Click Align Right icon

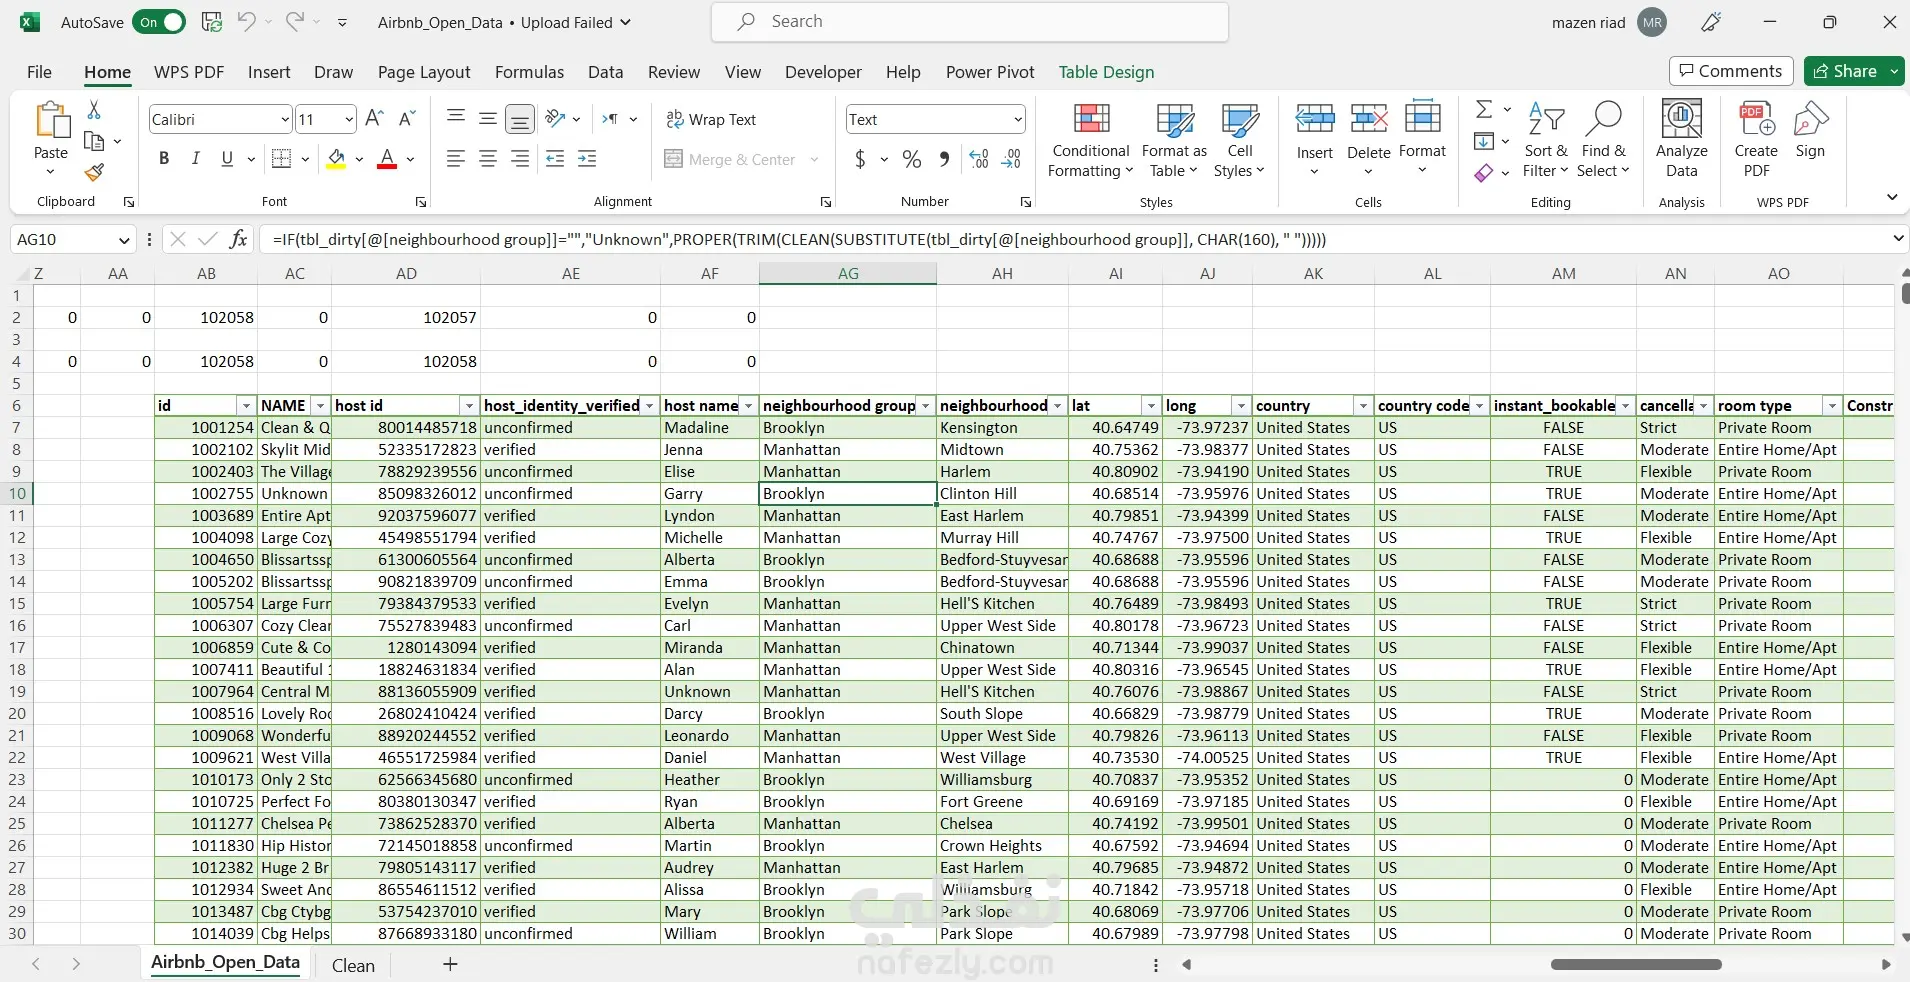(520, 158)
